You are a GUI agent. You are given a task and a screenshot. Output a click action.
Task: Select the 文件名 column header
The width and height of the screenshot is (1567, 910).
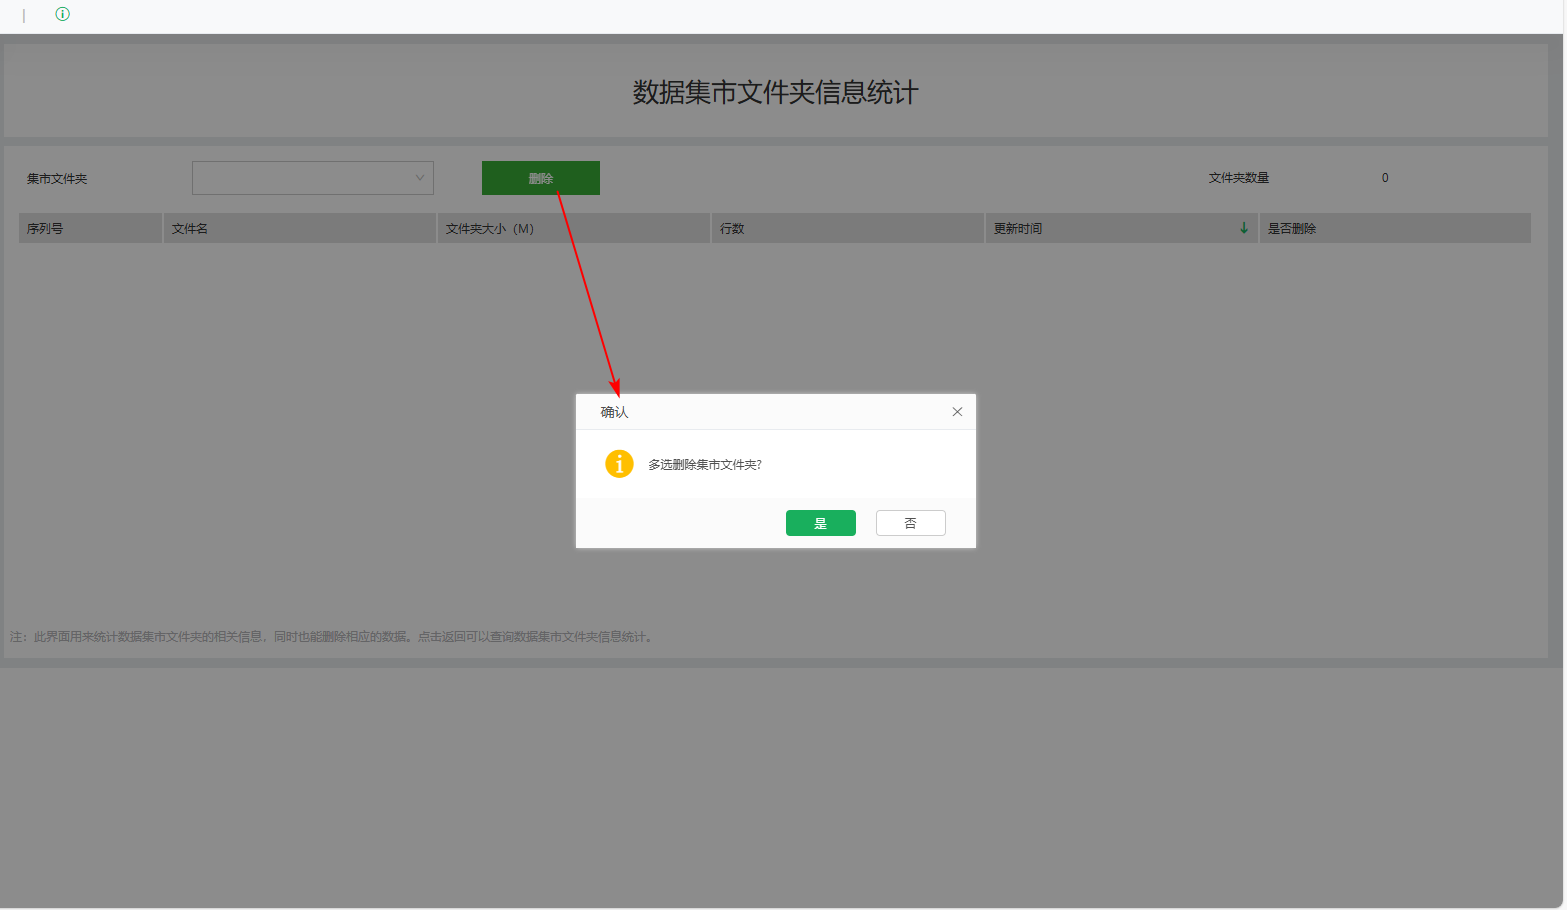pyautogui.click(x=300, y=228)
